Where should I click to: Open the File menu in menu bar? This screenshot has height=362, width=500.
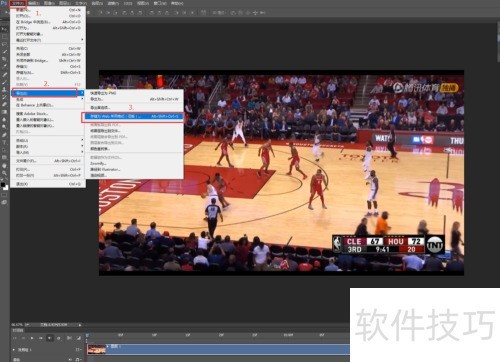coord(17,3)
